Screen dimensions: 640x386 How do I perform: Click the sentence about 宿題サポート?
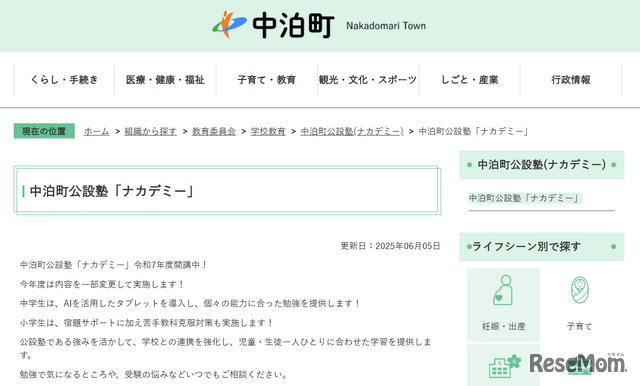tap(147, 323)
